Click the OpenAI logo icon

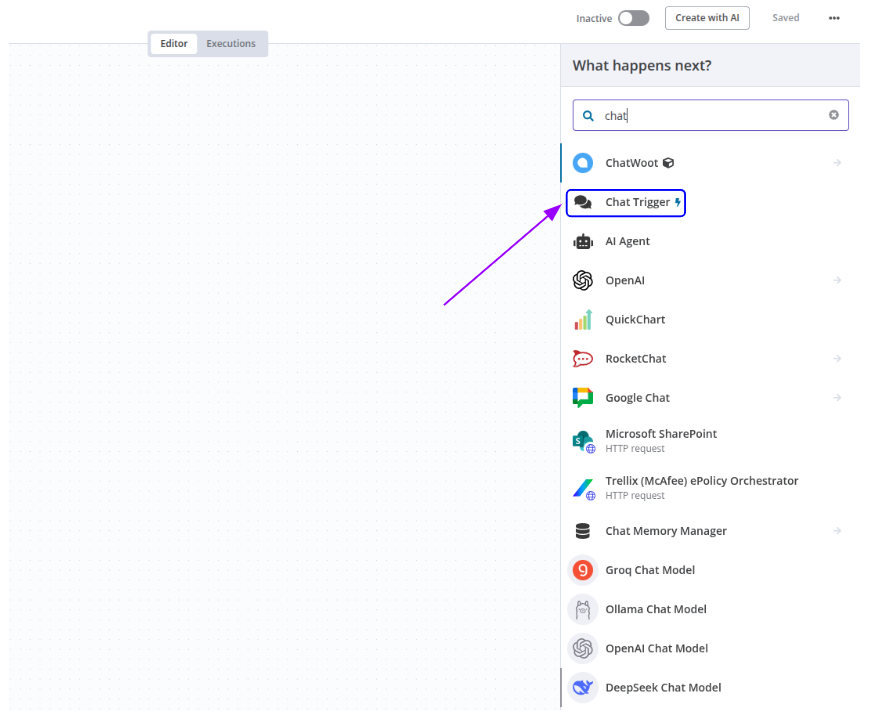[x=583, y=280]
